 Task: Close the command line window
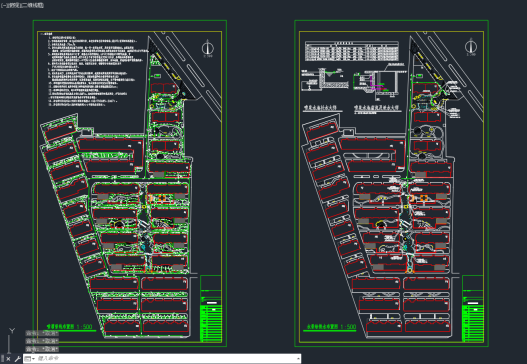coord(8,359)
